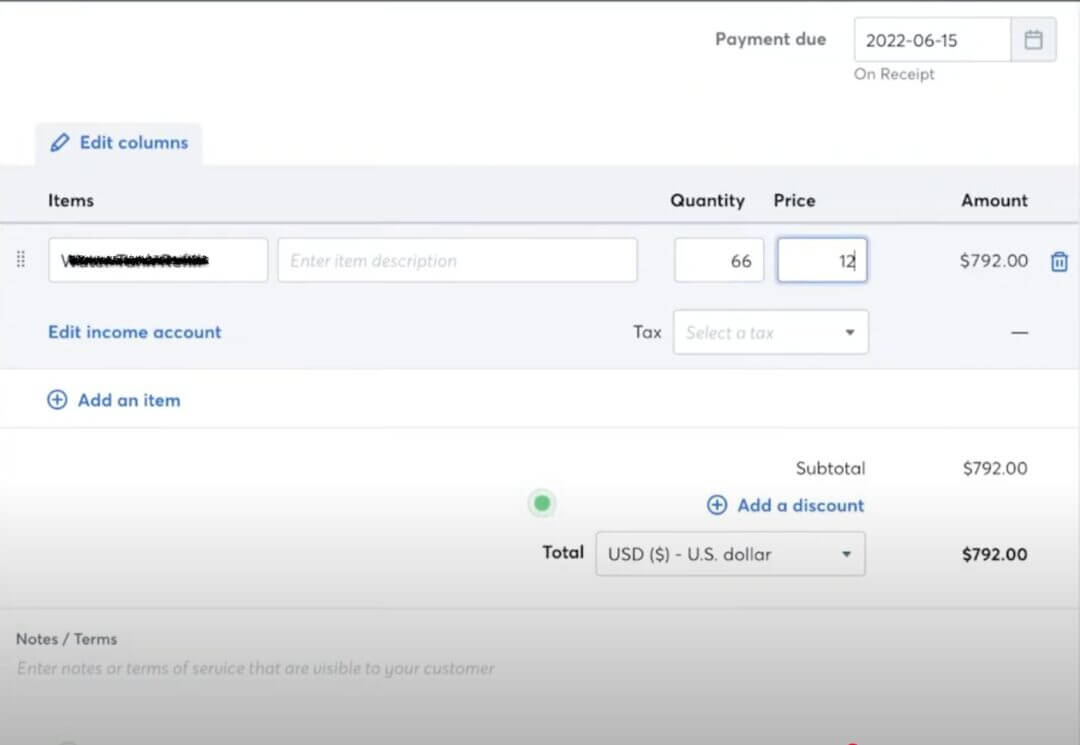The height and width of the screenshot is (745, 1080).
Task: Select the Quantity field showing 66
Action: pos(718,260)
